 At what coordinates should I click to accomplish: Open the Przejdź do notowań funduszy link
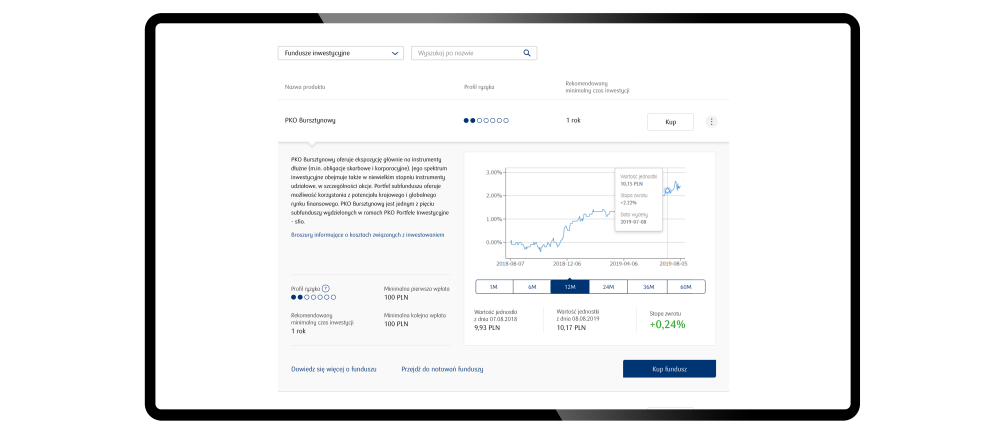[x=442, y=369]
